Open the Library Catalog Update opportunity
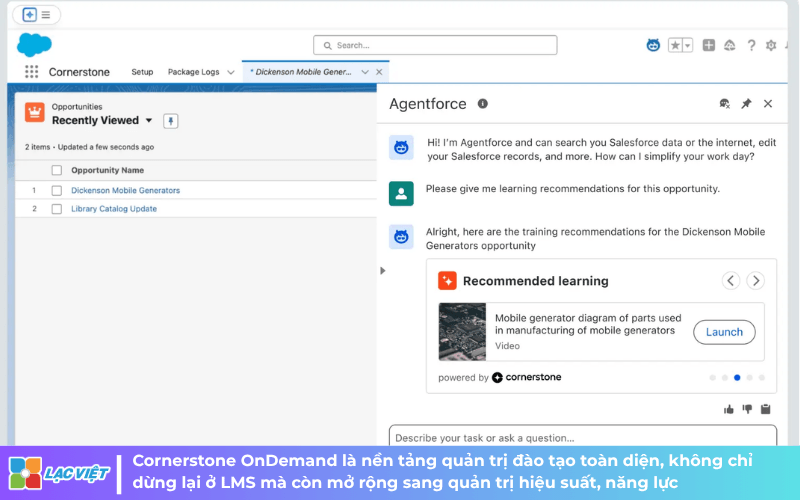Screen dimensions: 800x500 (x=114, y=209)
